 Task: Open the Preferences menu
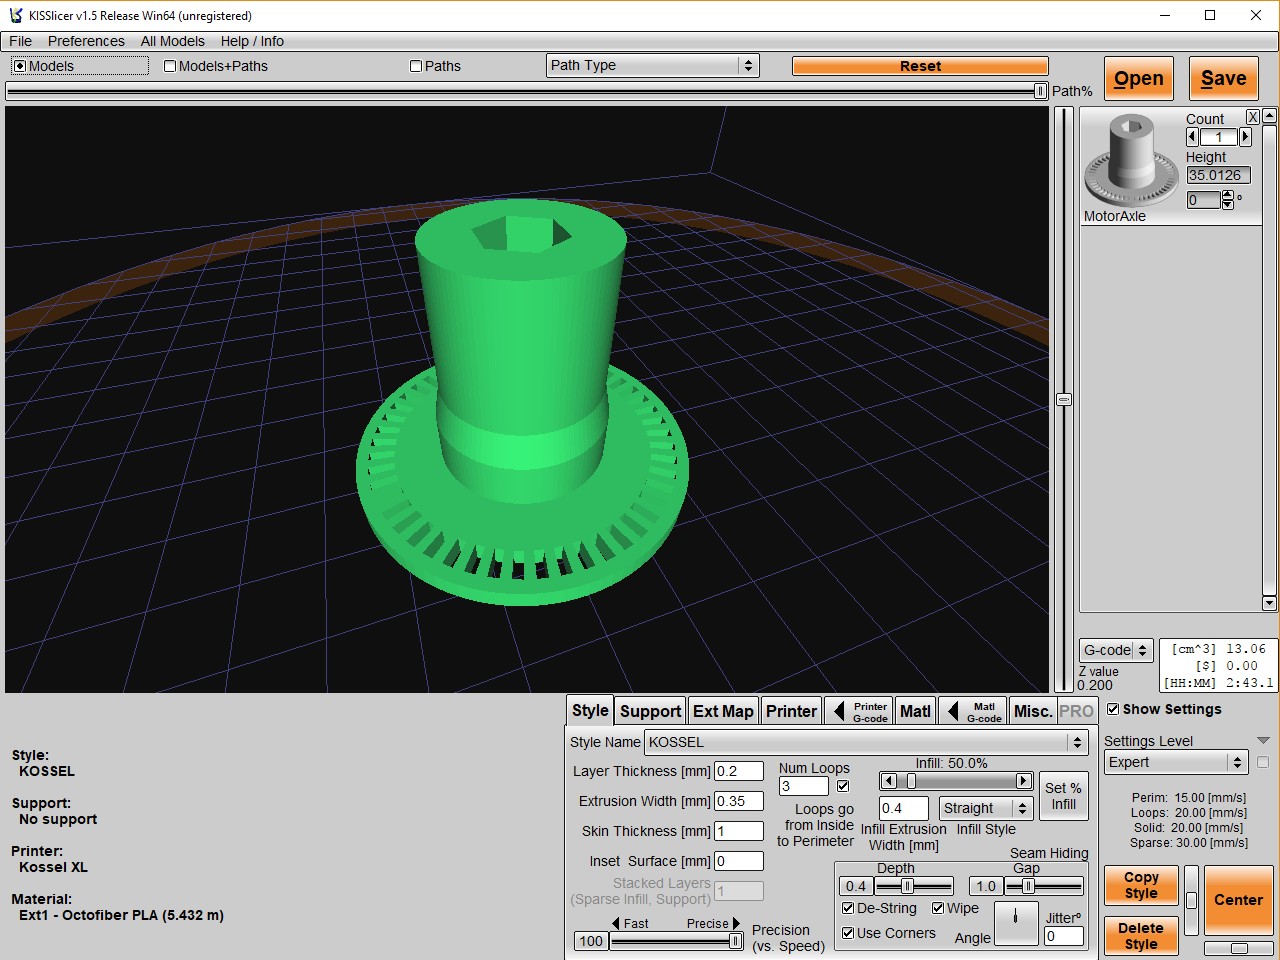point(86,41)
